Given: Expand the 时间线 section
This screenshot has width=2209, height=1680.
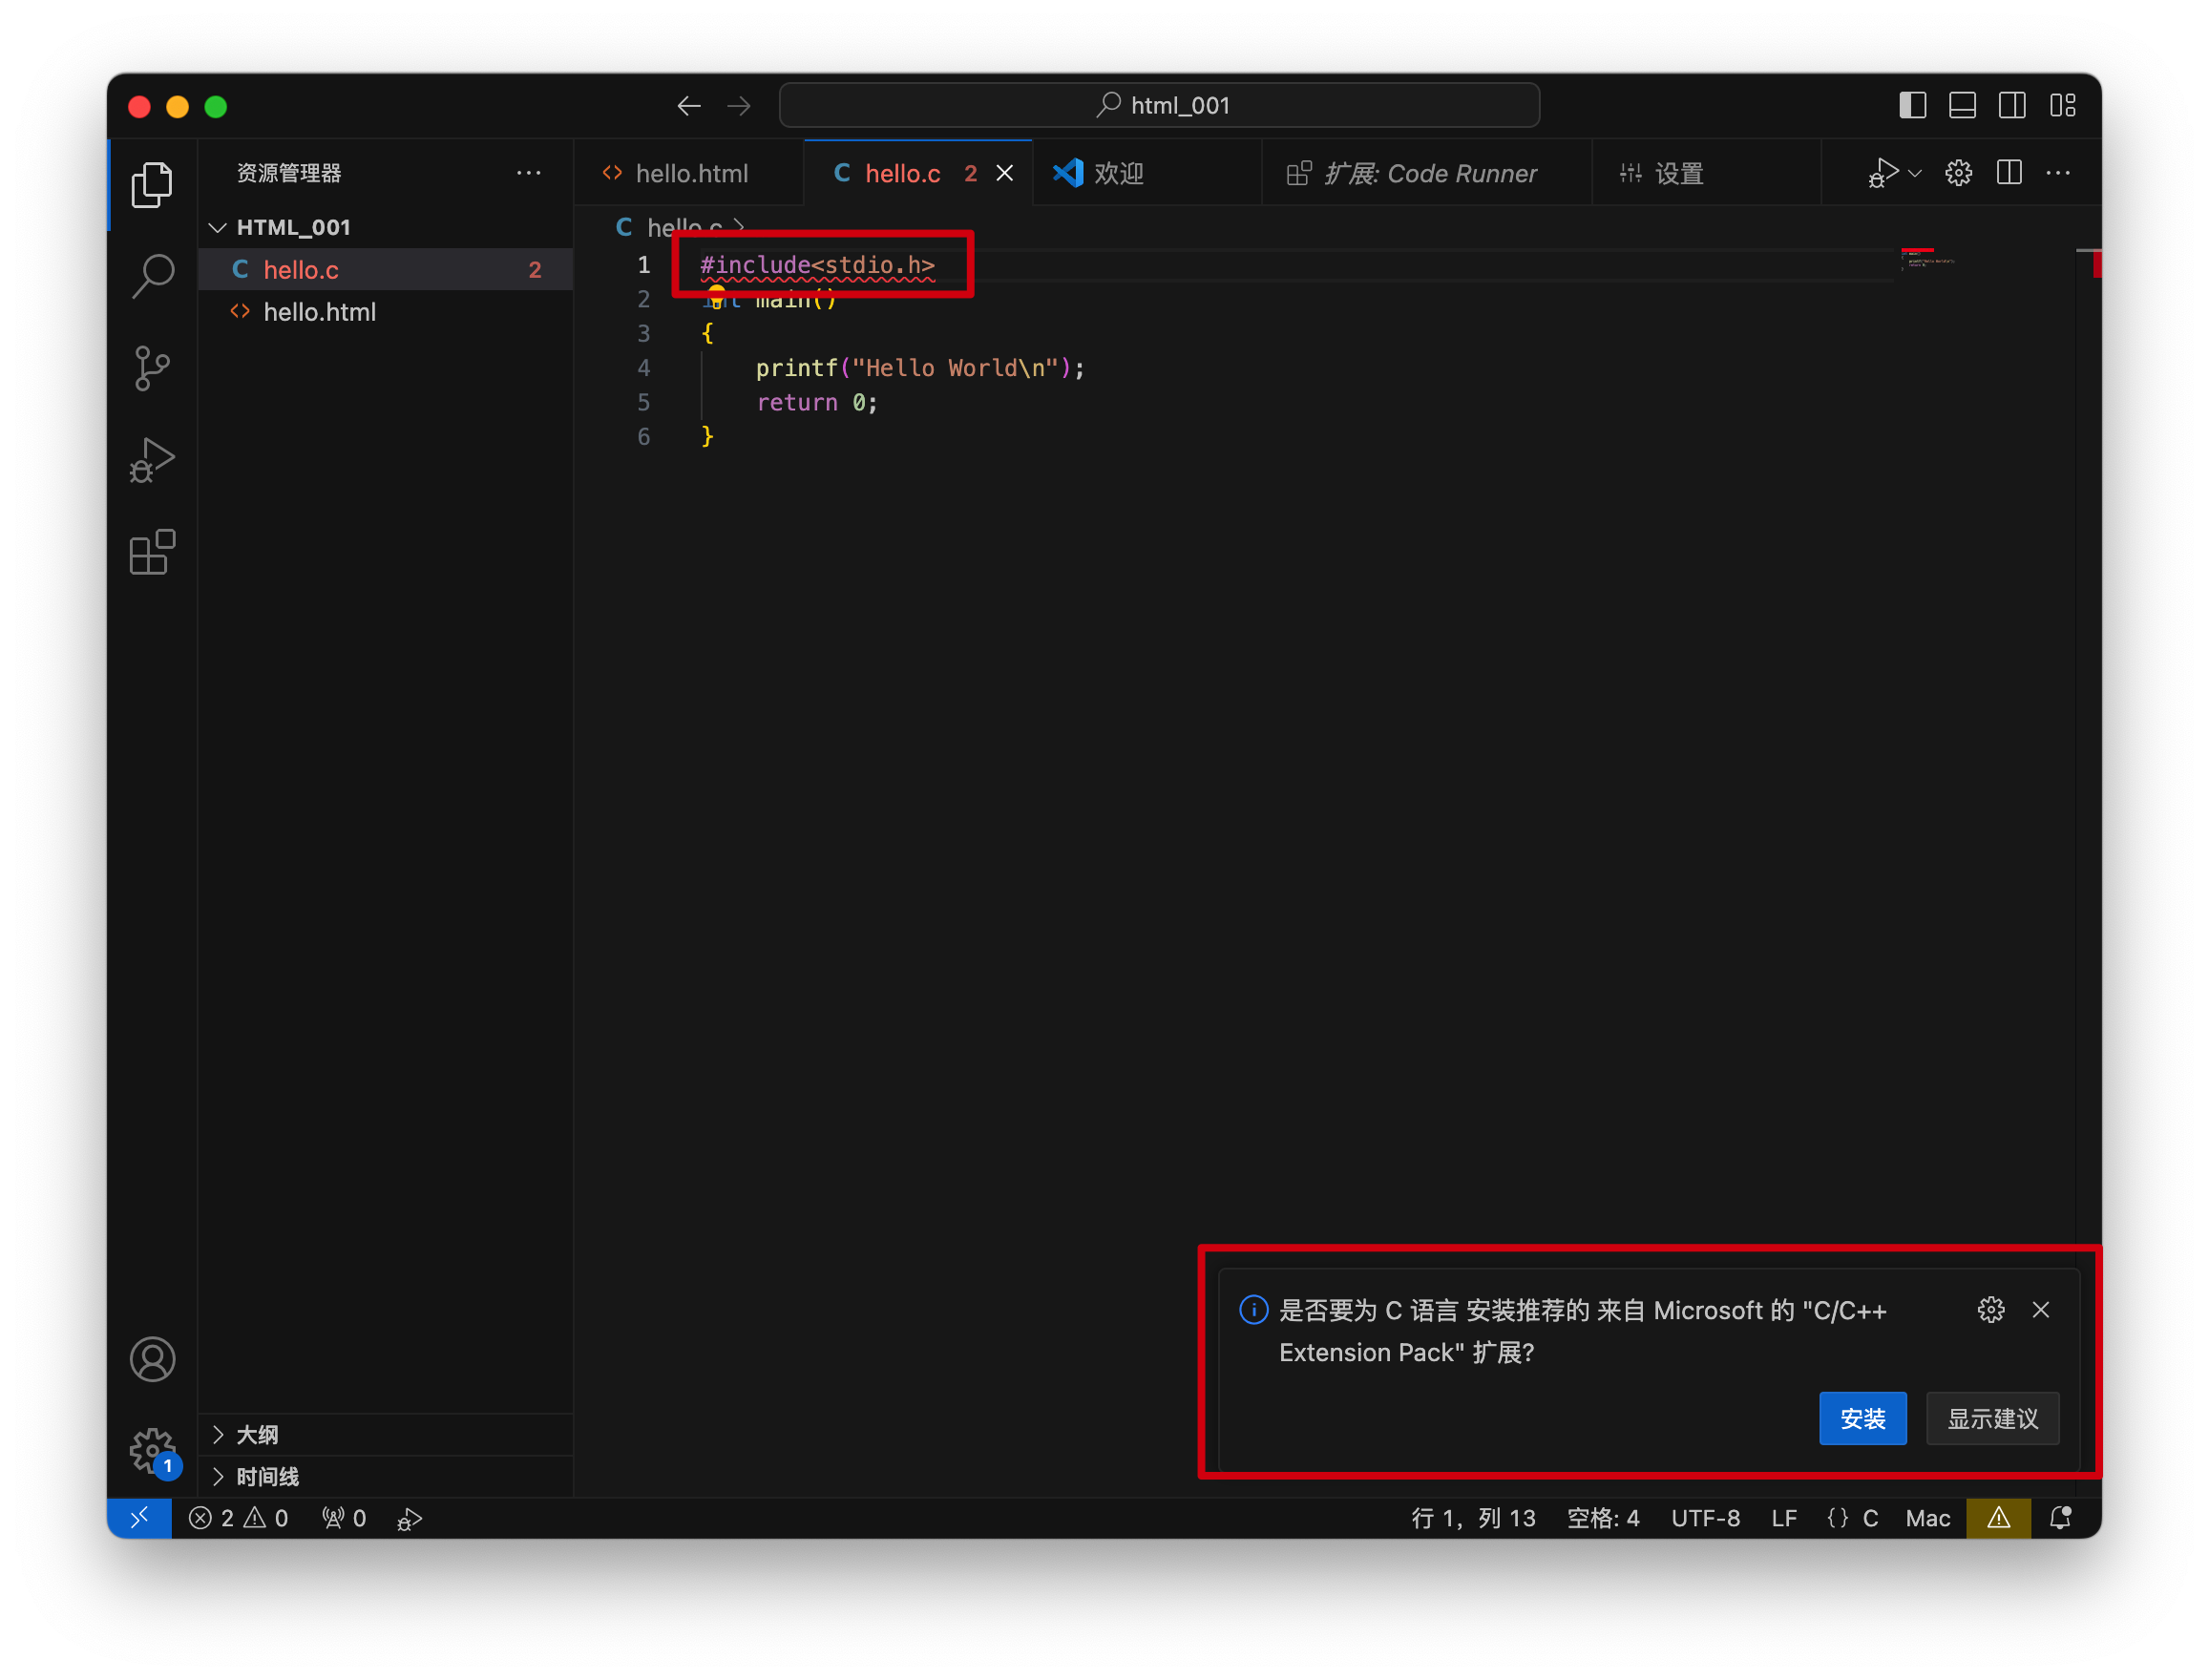Looking at the screenshot, I should point(385,1477).
